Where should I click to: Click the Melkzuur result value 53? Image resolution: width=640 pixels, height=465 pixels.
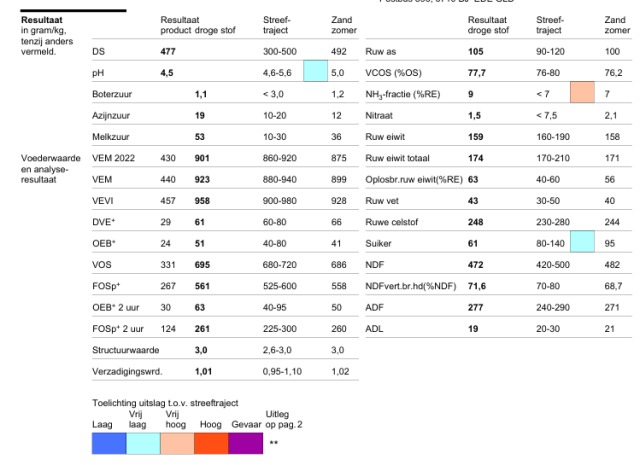(x=200, y=137)
